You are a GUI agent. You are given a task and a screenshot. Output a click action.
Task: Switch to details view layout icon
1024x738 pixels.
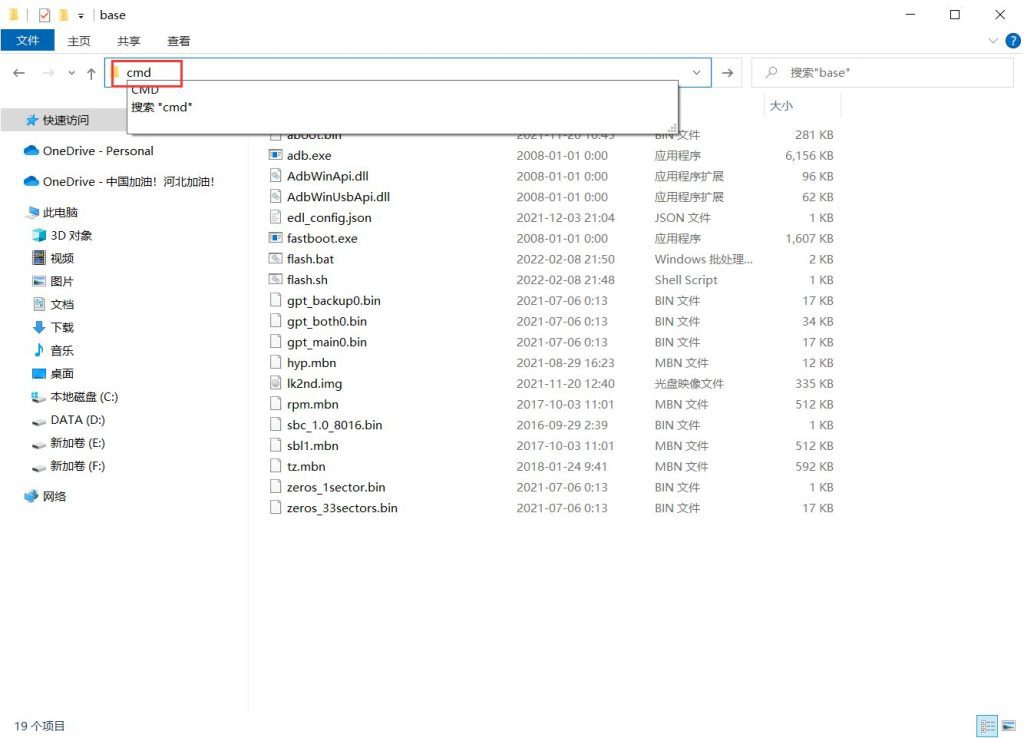(987, 726)
